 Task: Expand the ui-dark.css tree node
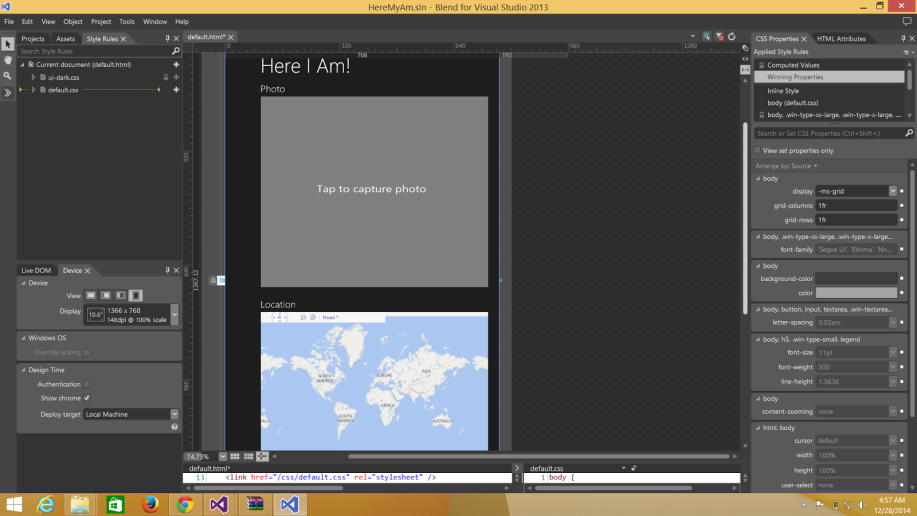(x=33, y=77)
